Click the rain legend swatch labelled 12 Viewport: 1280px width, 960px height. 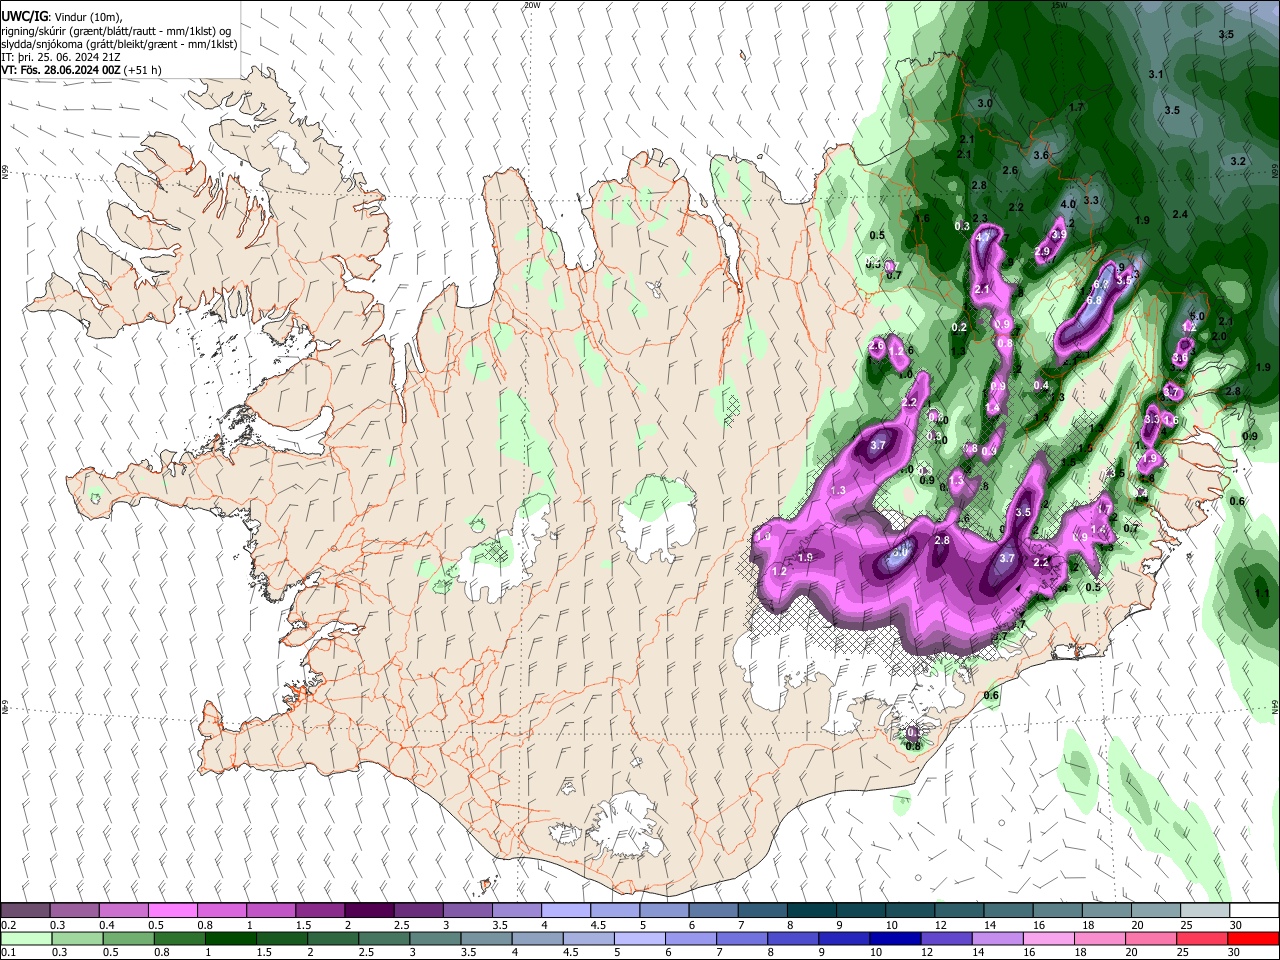[947, 939]
